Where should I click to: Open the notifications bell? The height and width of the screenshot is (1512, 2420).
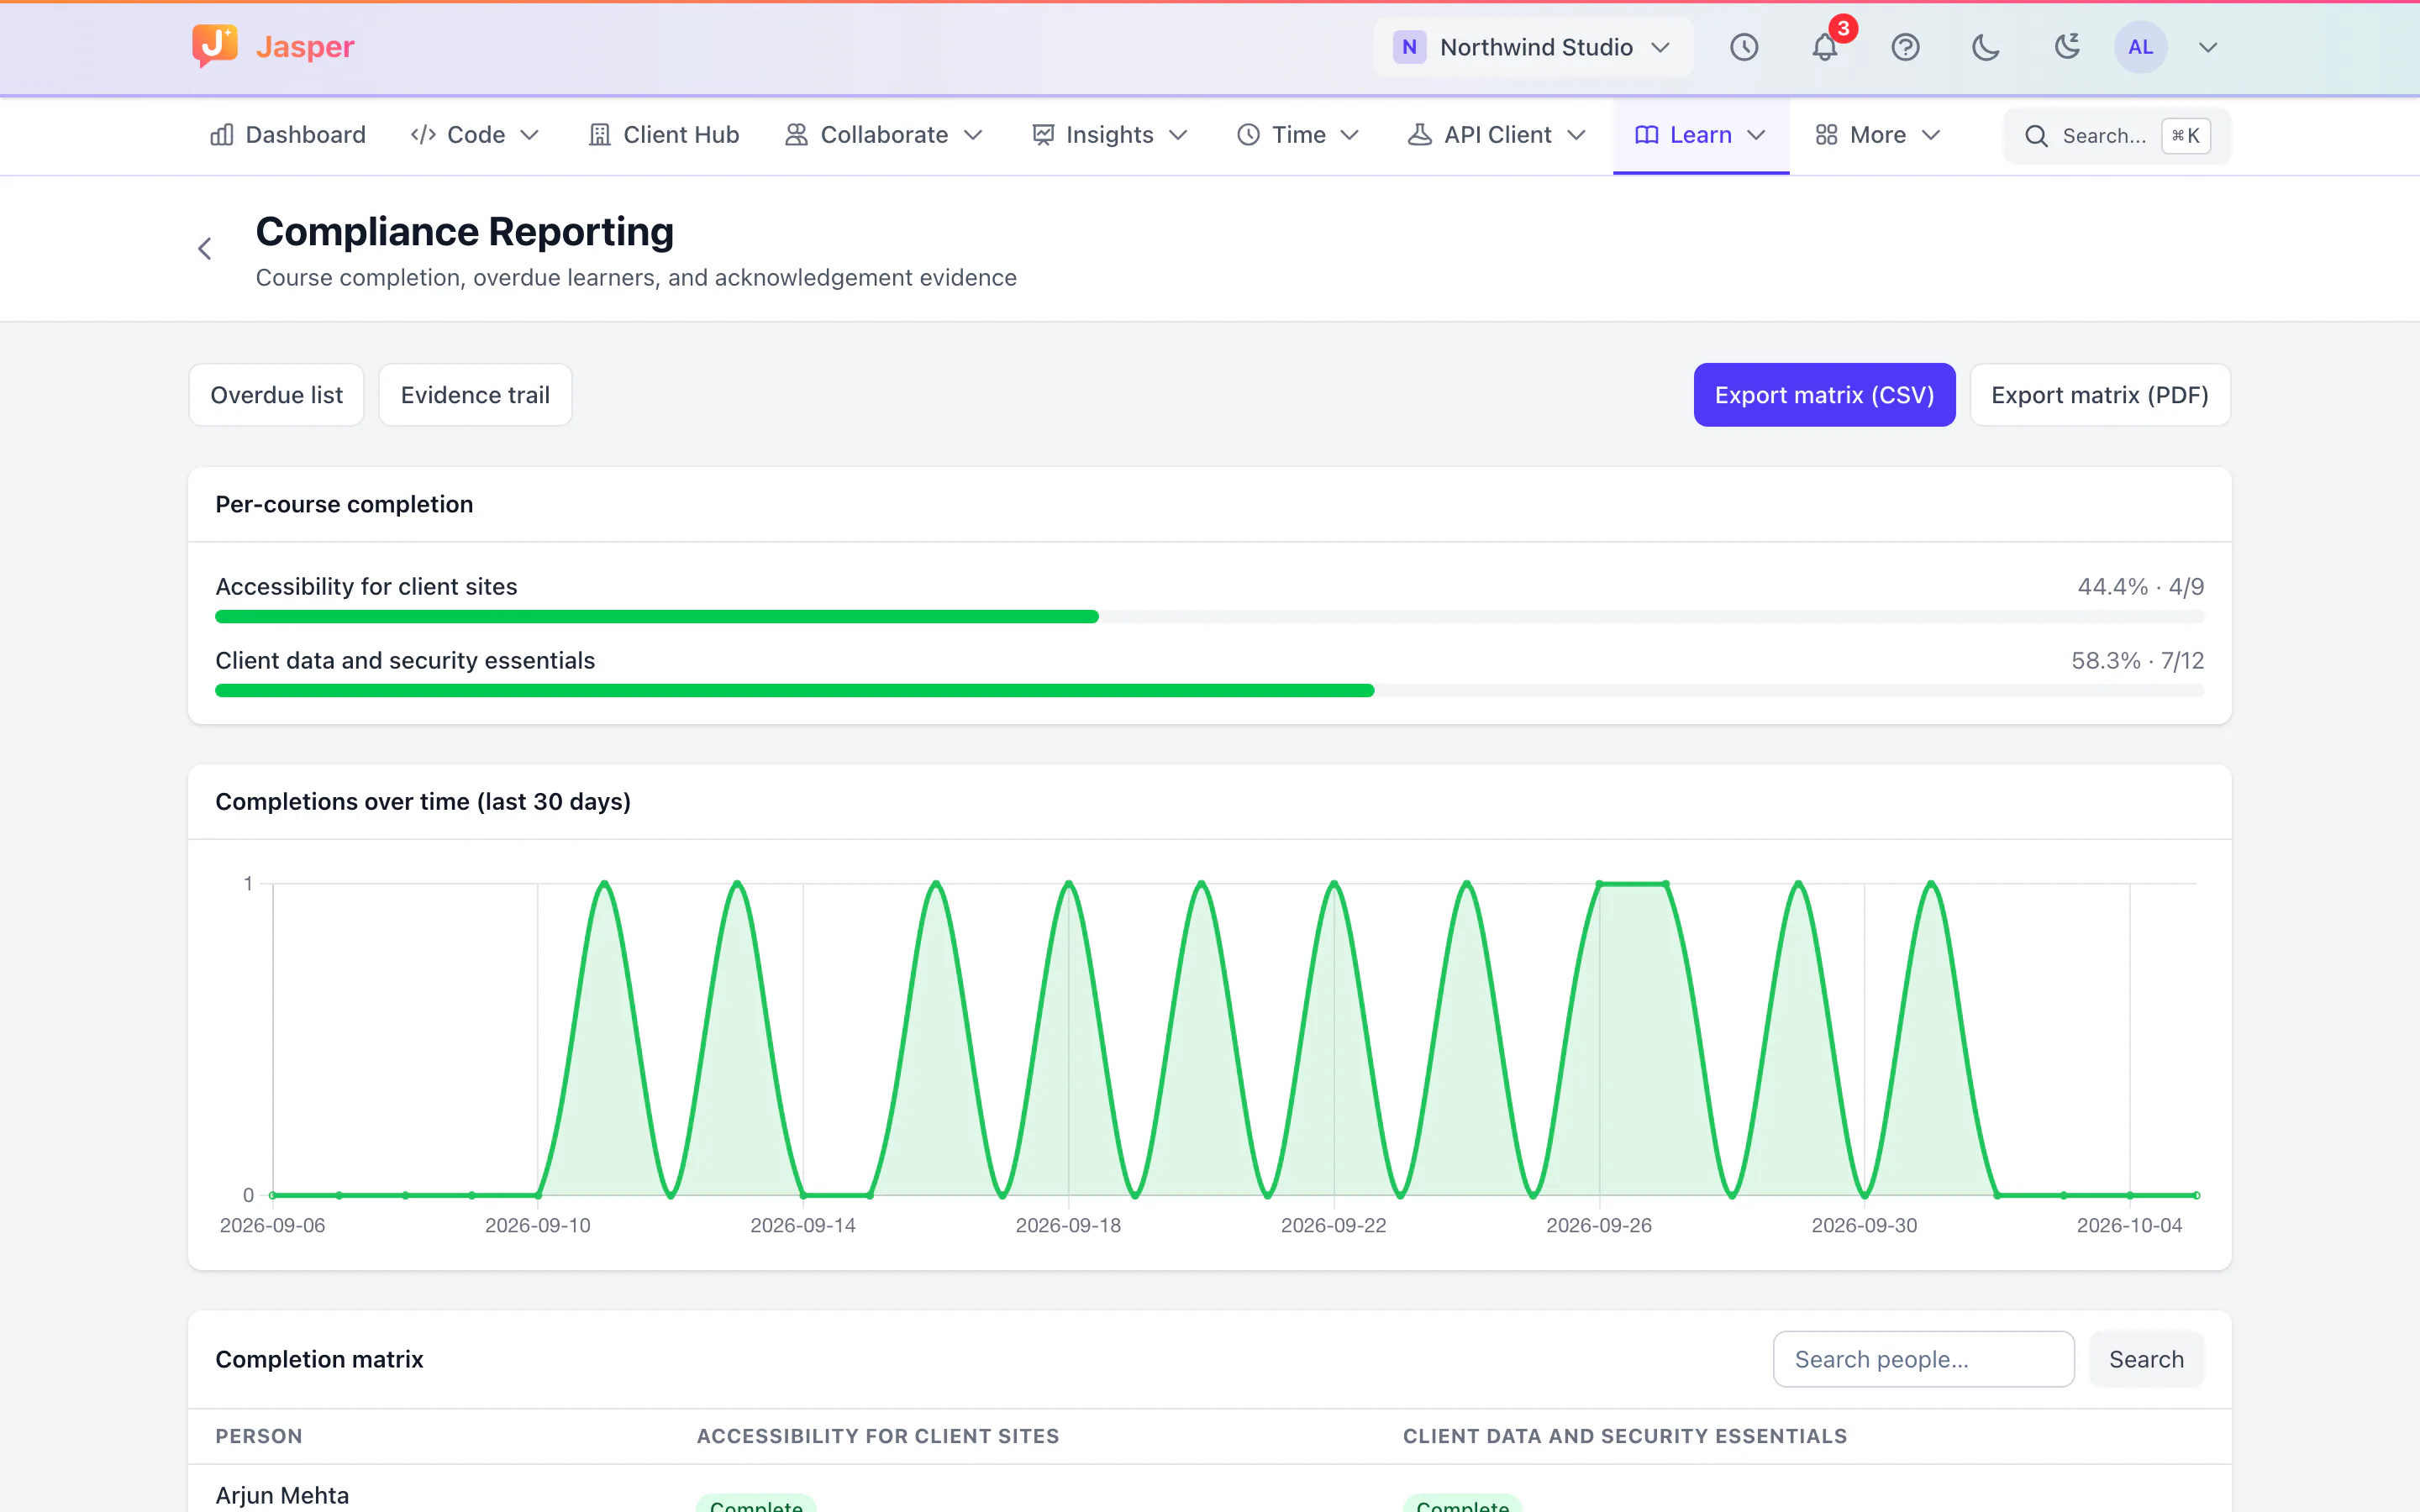point(1825,47)
